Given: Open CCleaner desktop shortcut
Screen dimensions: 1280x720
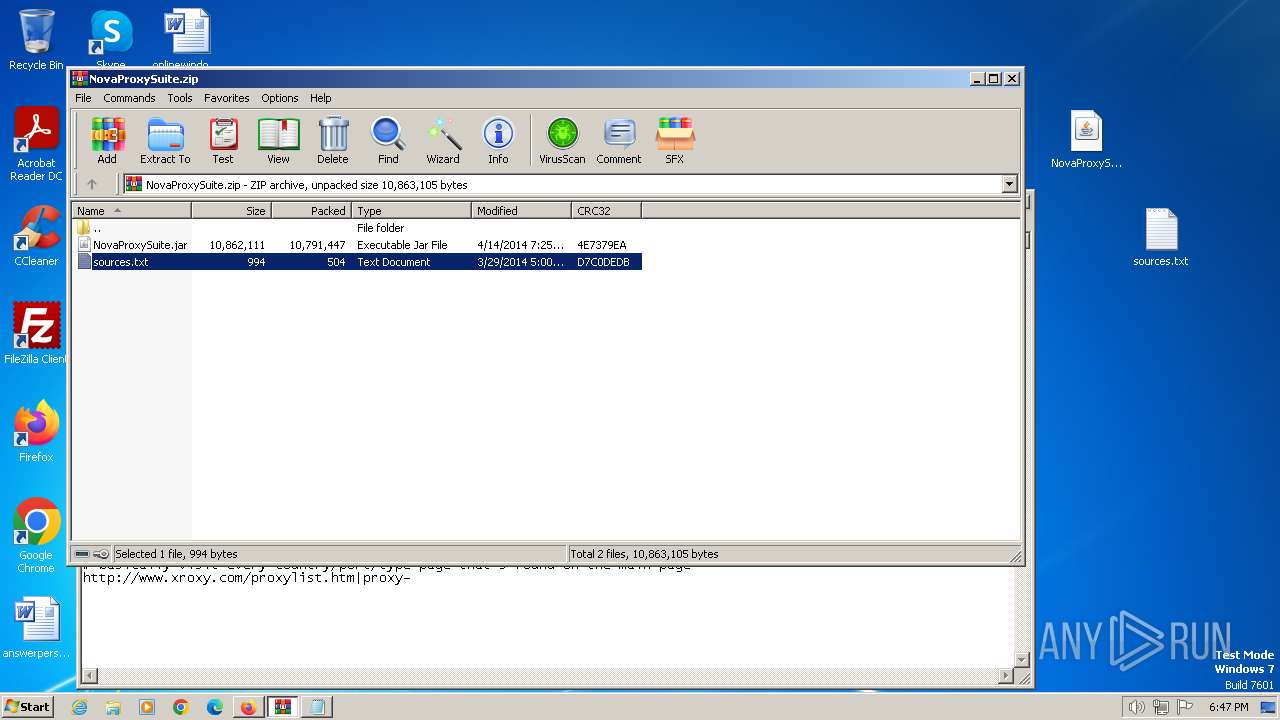Looking at the screenshot, I should click(x=36, y=236).
